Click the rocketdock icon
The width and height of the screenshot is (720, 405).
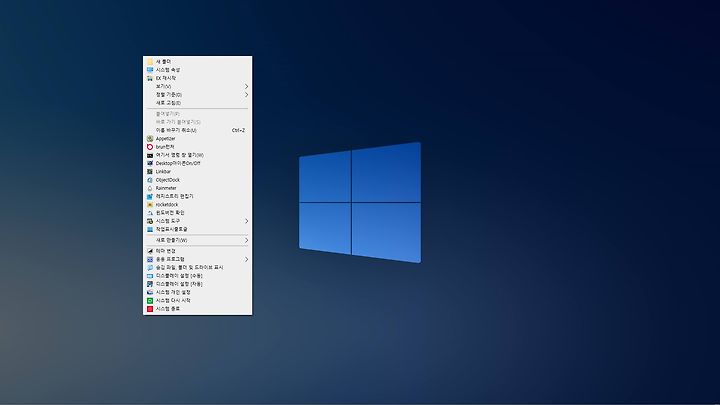(150, 205)
